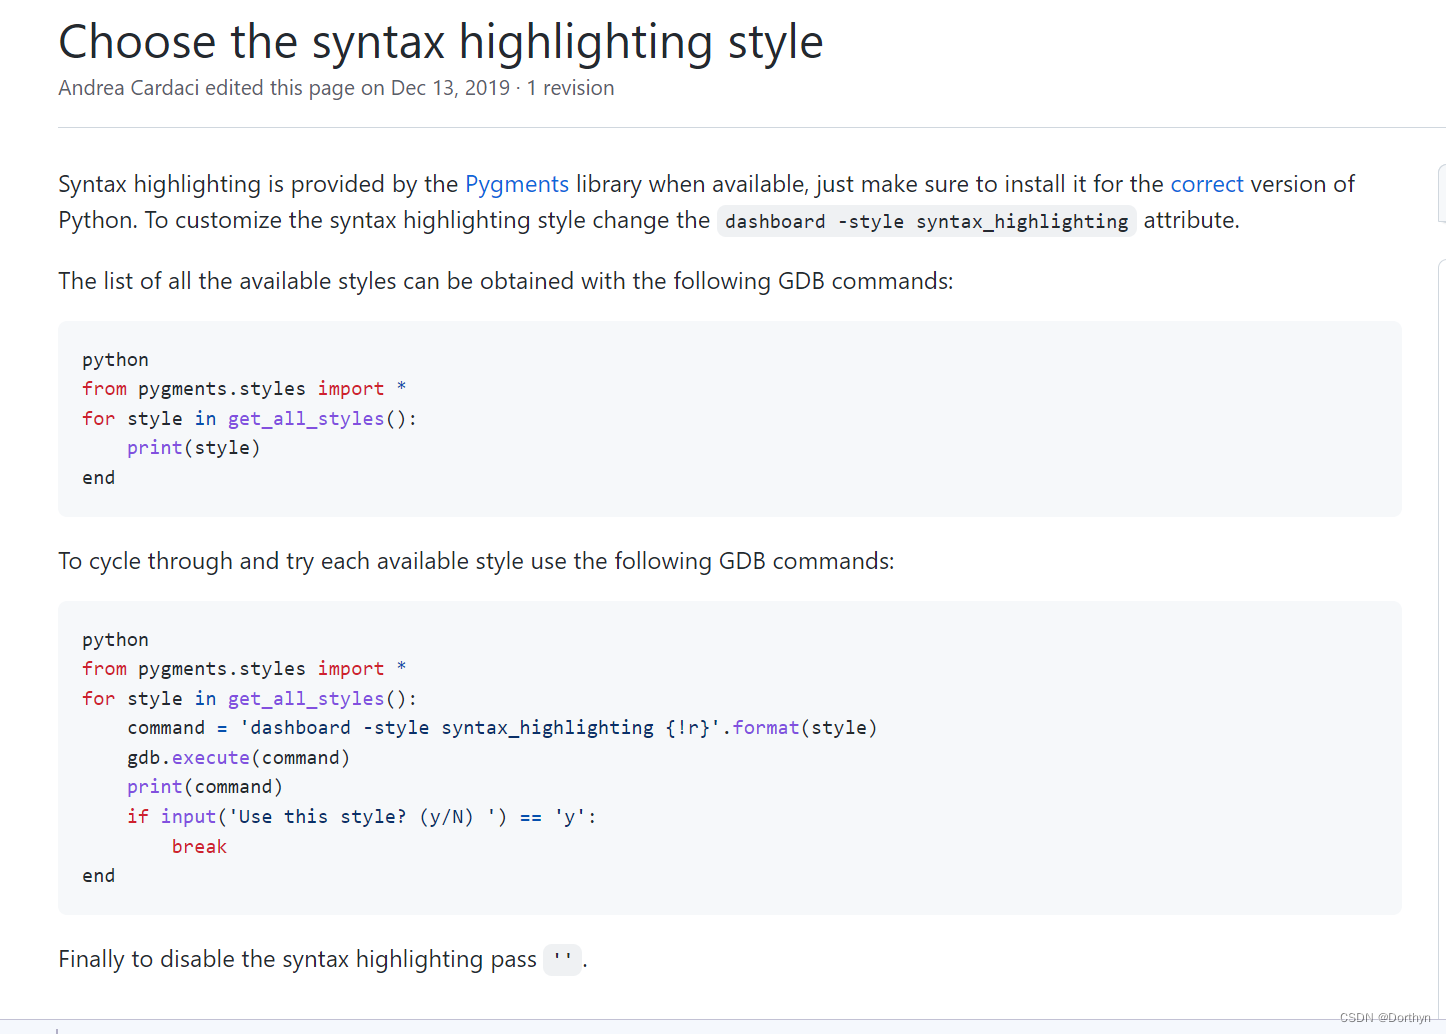This screenshot has height=1034, width=1446.
Task: Click inline code 'dashboard -style syntax_highlighting'
Action: 927,221
